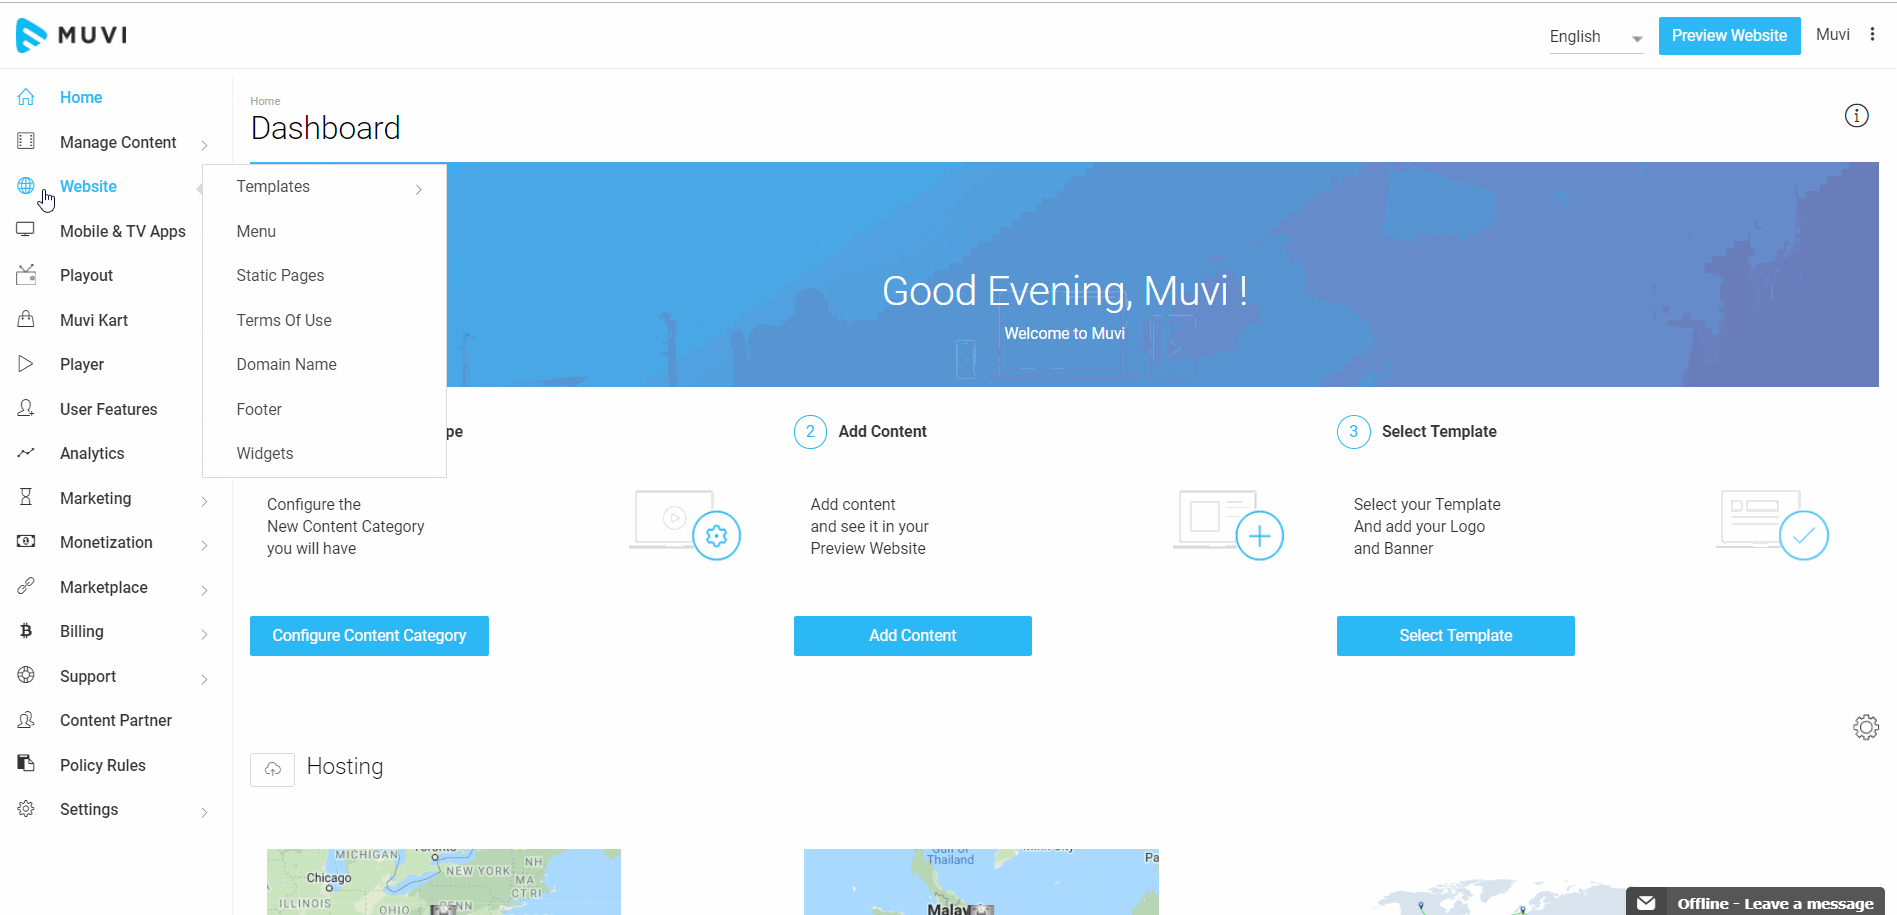Select Menu in Website submenu
This screenshot has height=915, width=1897.
[256, 231]
